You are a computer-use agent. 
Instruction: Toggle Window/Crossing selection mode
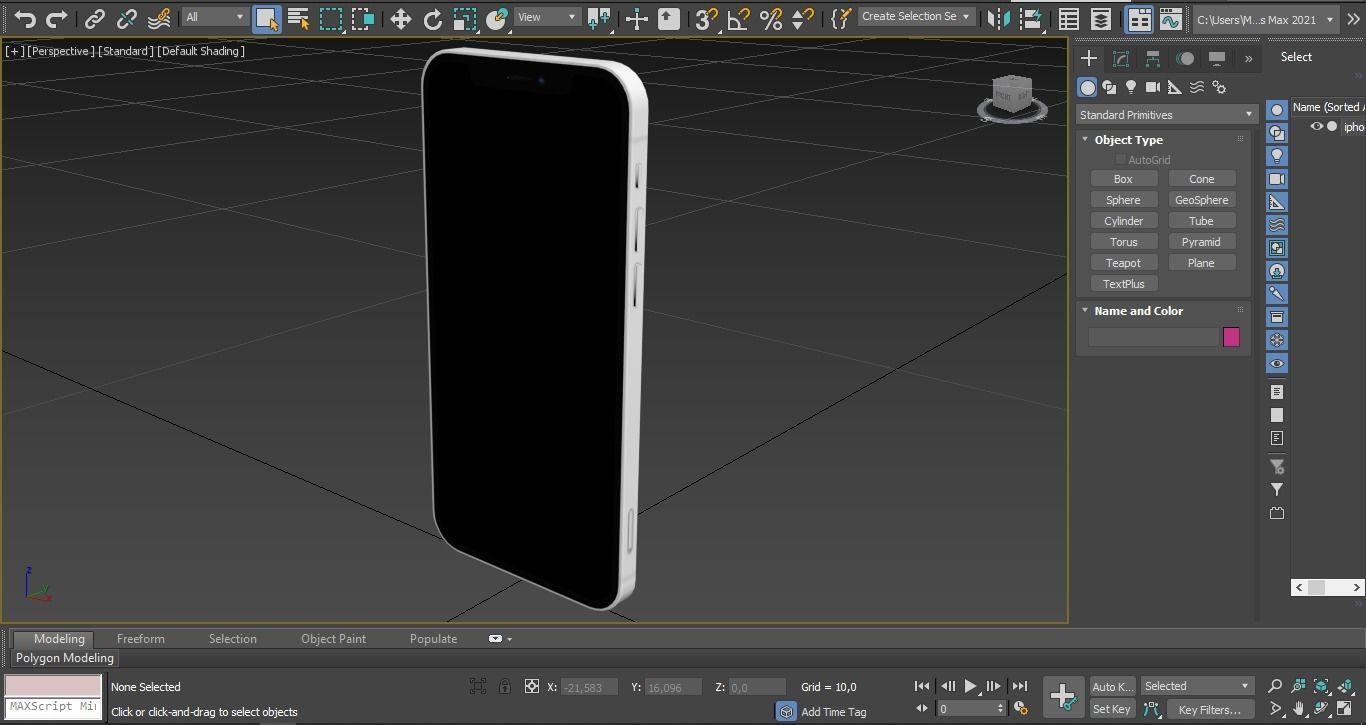click(363, 18)
